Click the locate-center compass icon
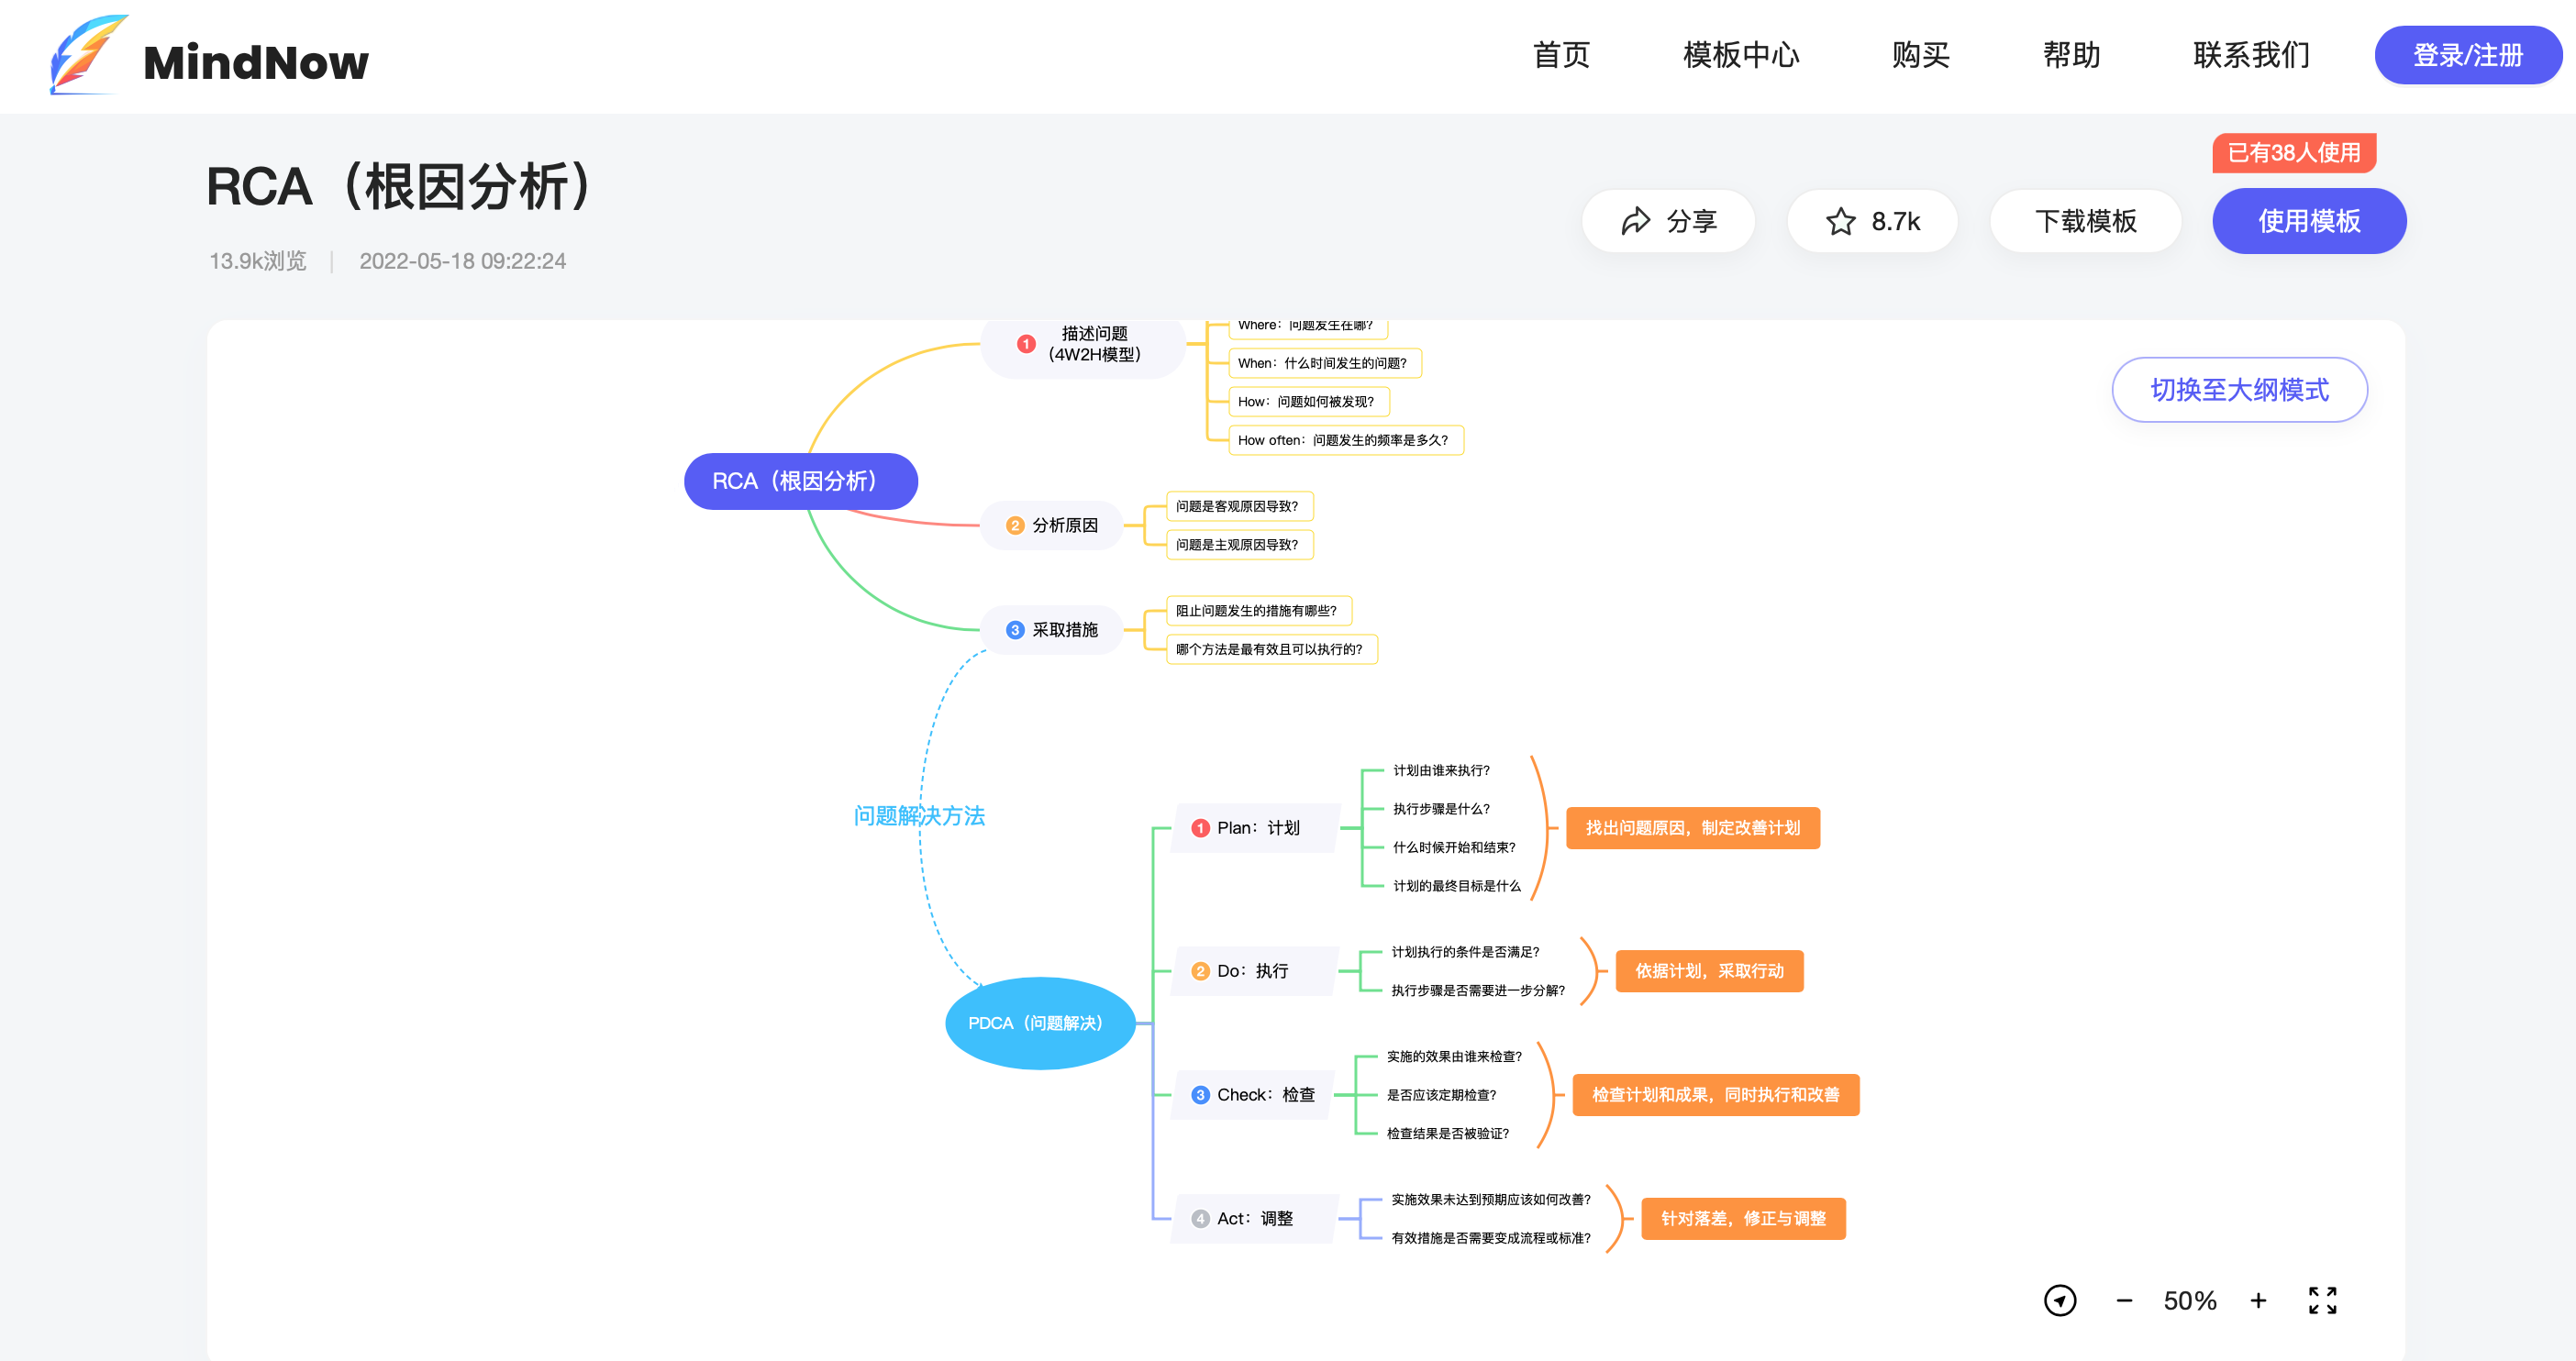Image resolution: width=2576 pixels, height=1361 pixels. click(x=2059, y=1300)
